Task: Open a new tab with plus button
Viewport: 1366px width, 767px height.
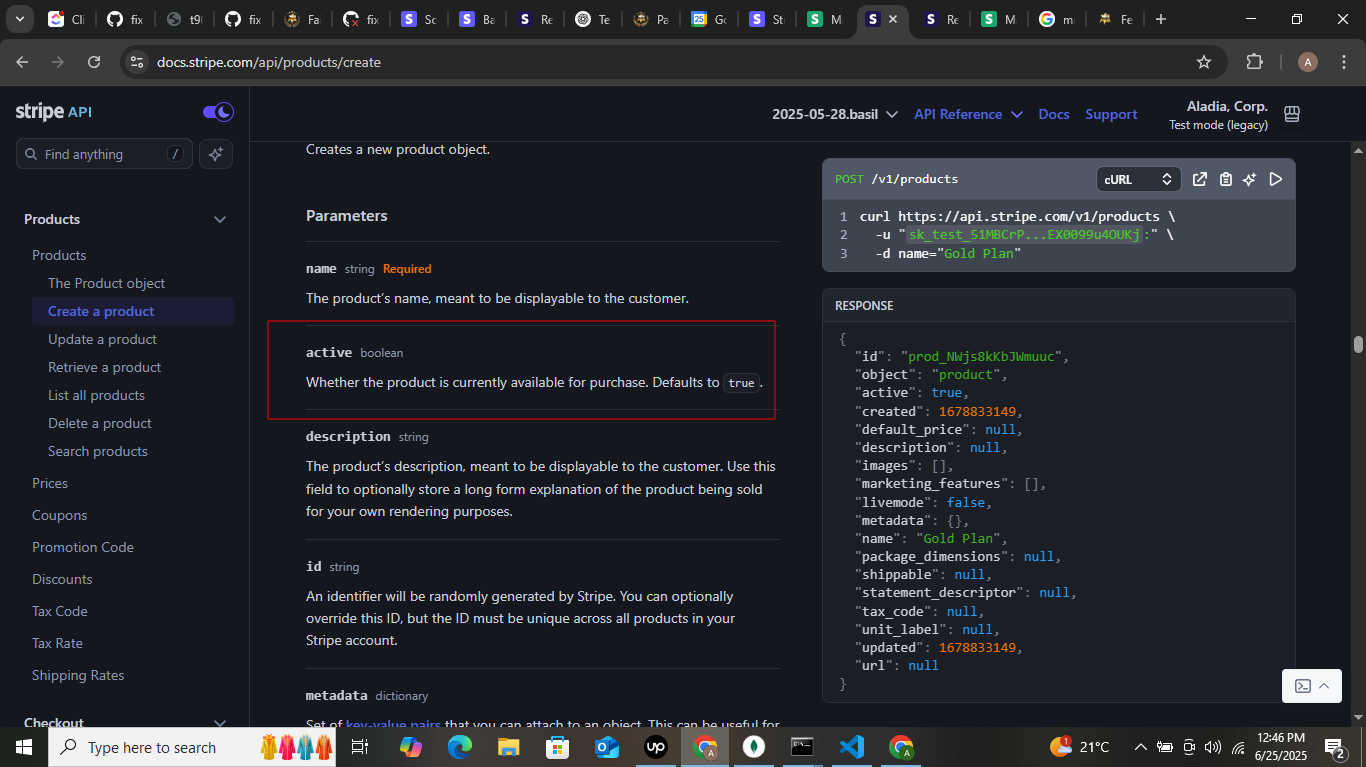Action: tap(1160, 19)
